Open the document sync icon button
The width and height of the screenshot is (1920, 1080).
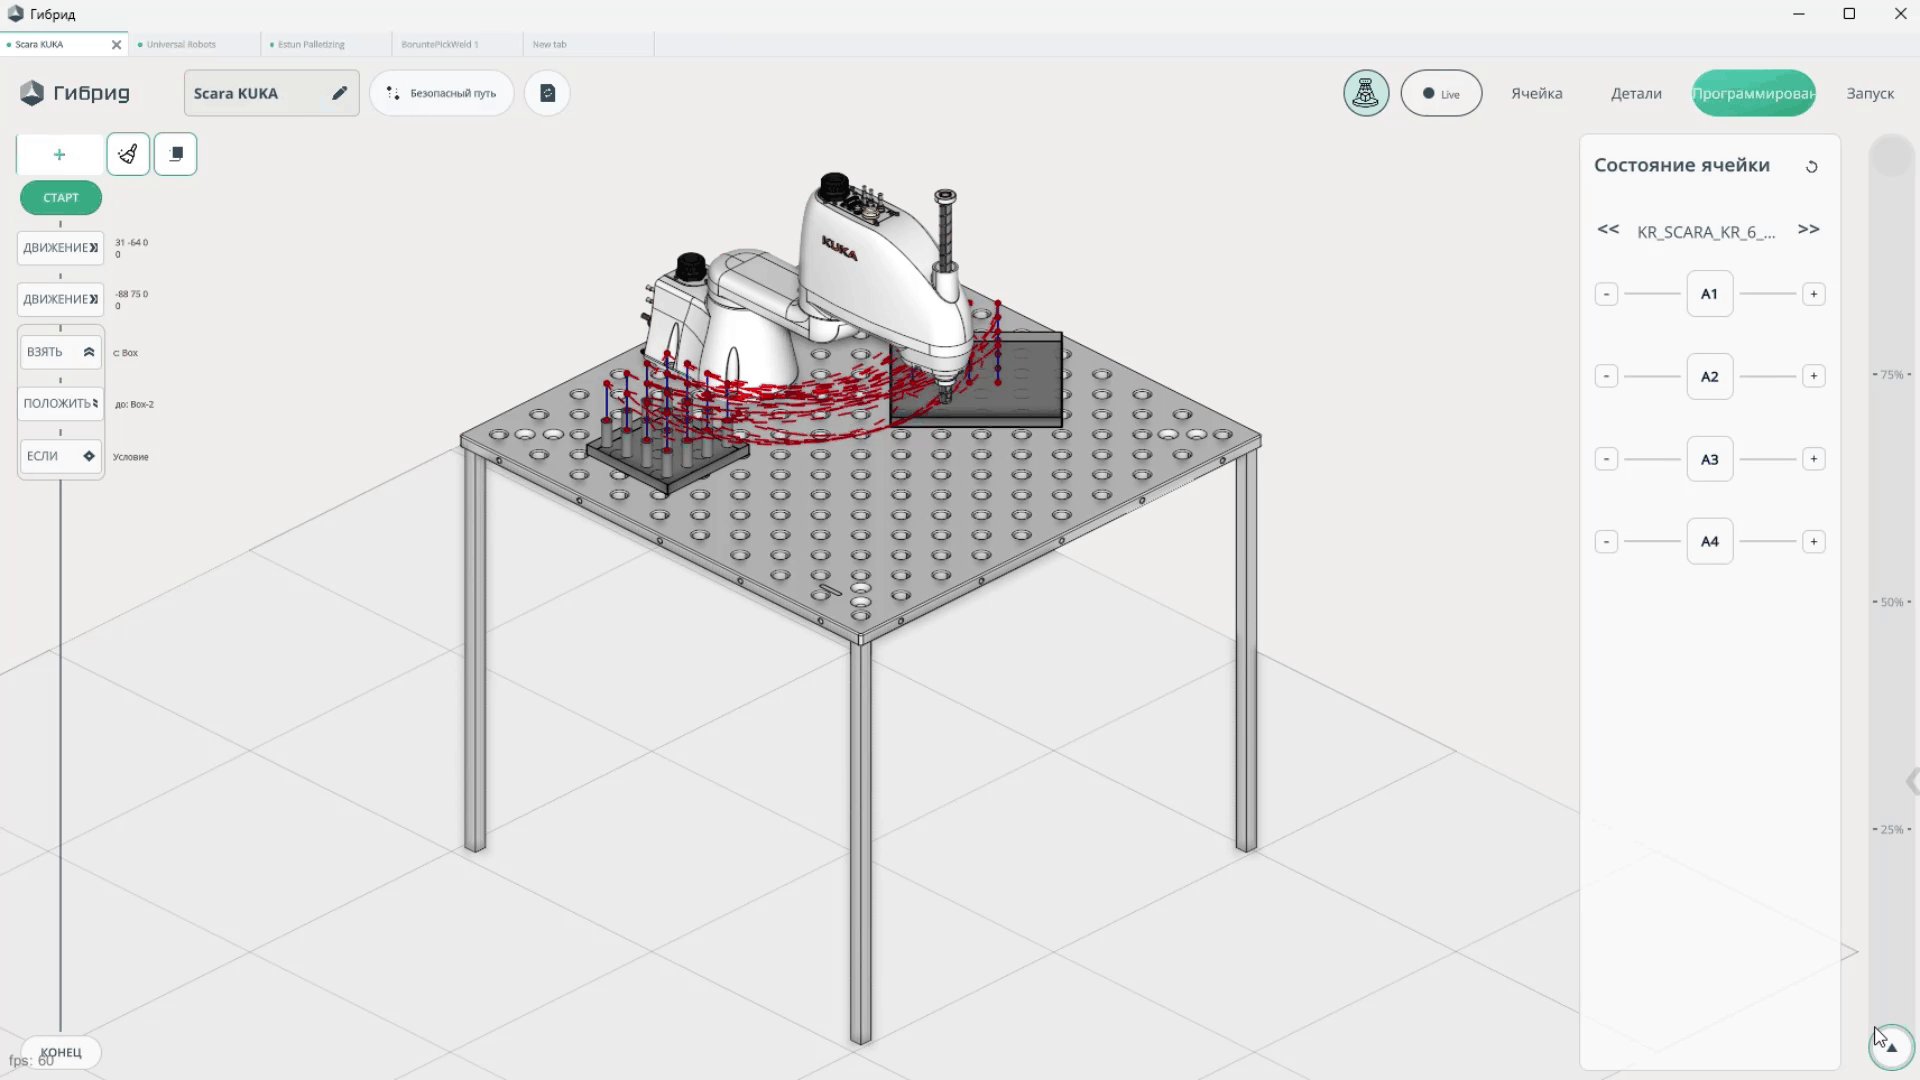[547, 93]
